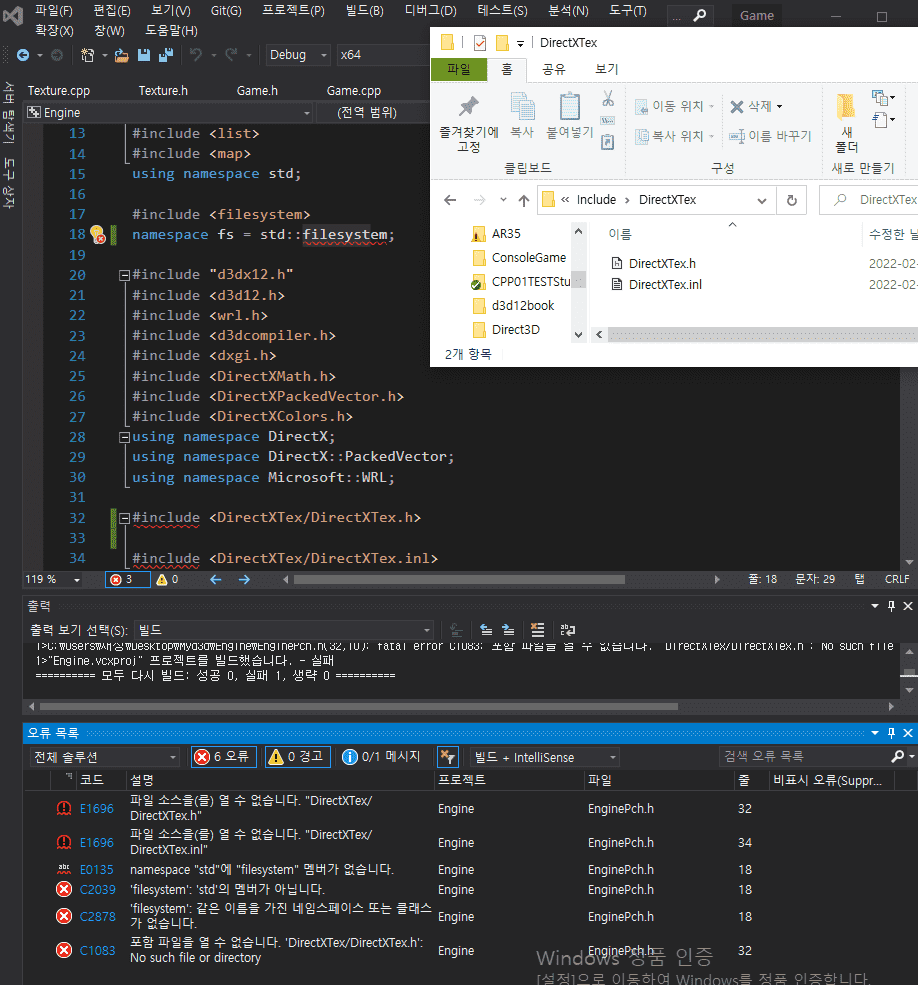The image size is (918, 985).
Task: Click the Delete X icon in Explorer ribbon
Action: point(737,107)
